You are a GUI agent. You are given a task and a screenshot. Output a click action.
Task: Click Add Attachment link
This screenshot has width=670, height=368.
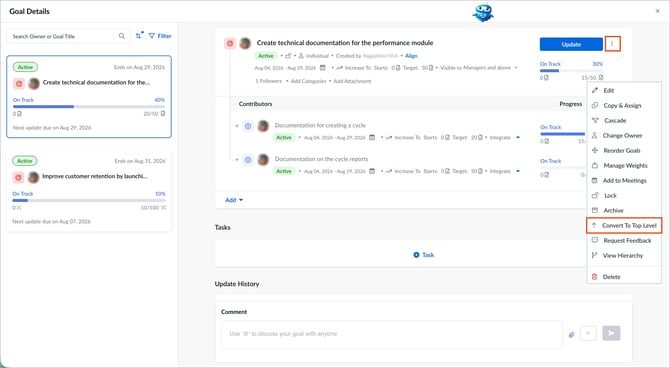[x=352, y=81]
